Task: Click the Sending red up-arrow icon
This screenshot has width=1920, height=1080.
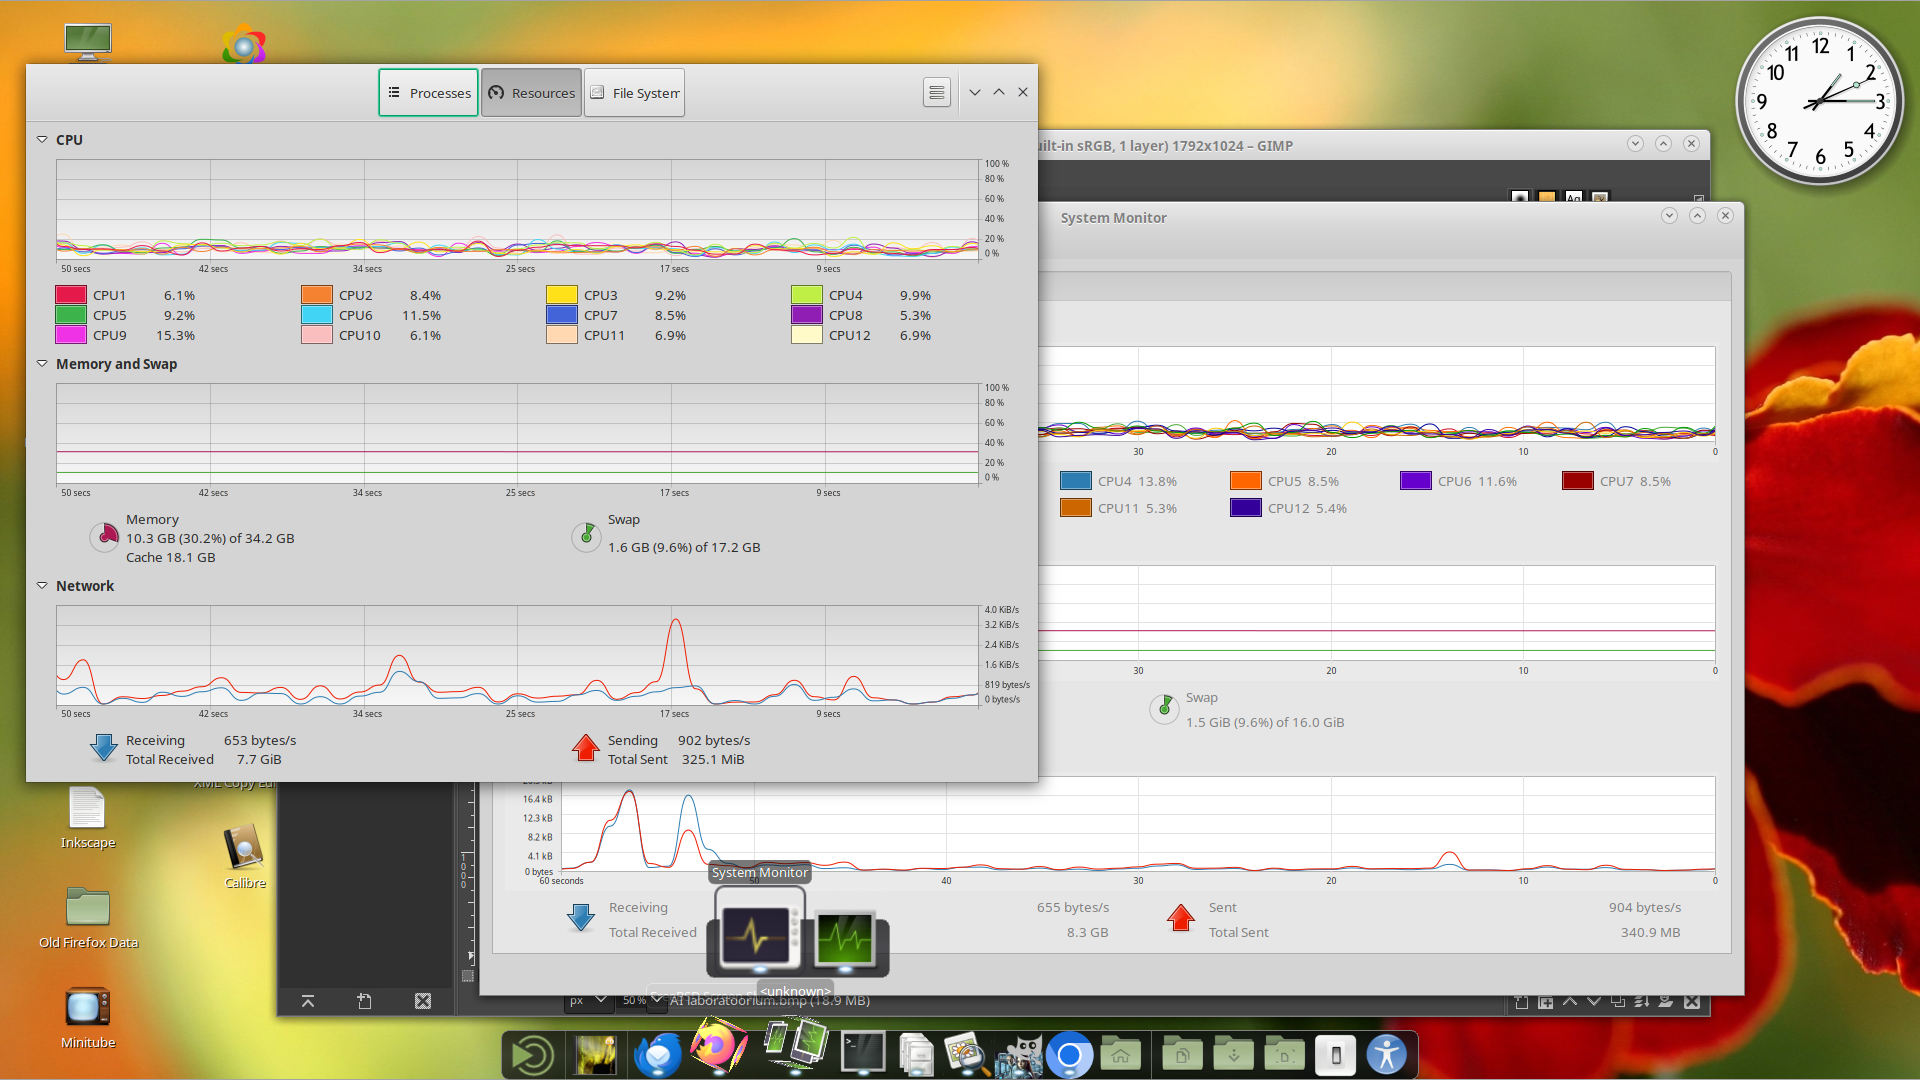Action: tap(586, 749)
